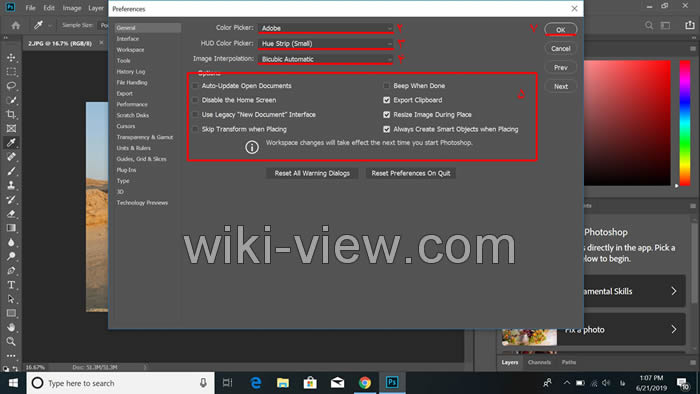
Task: Select the Blur tool
Action: pyautogui.click(x=11, y=242)
